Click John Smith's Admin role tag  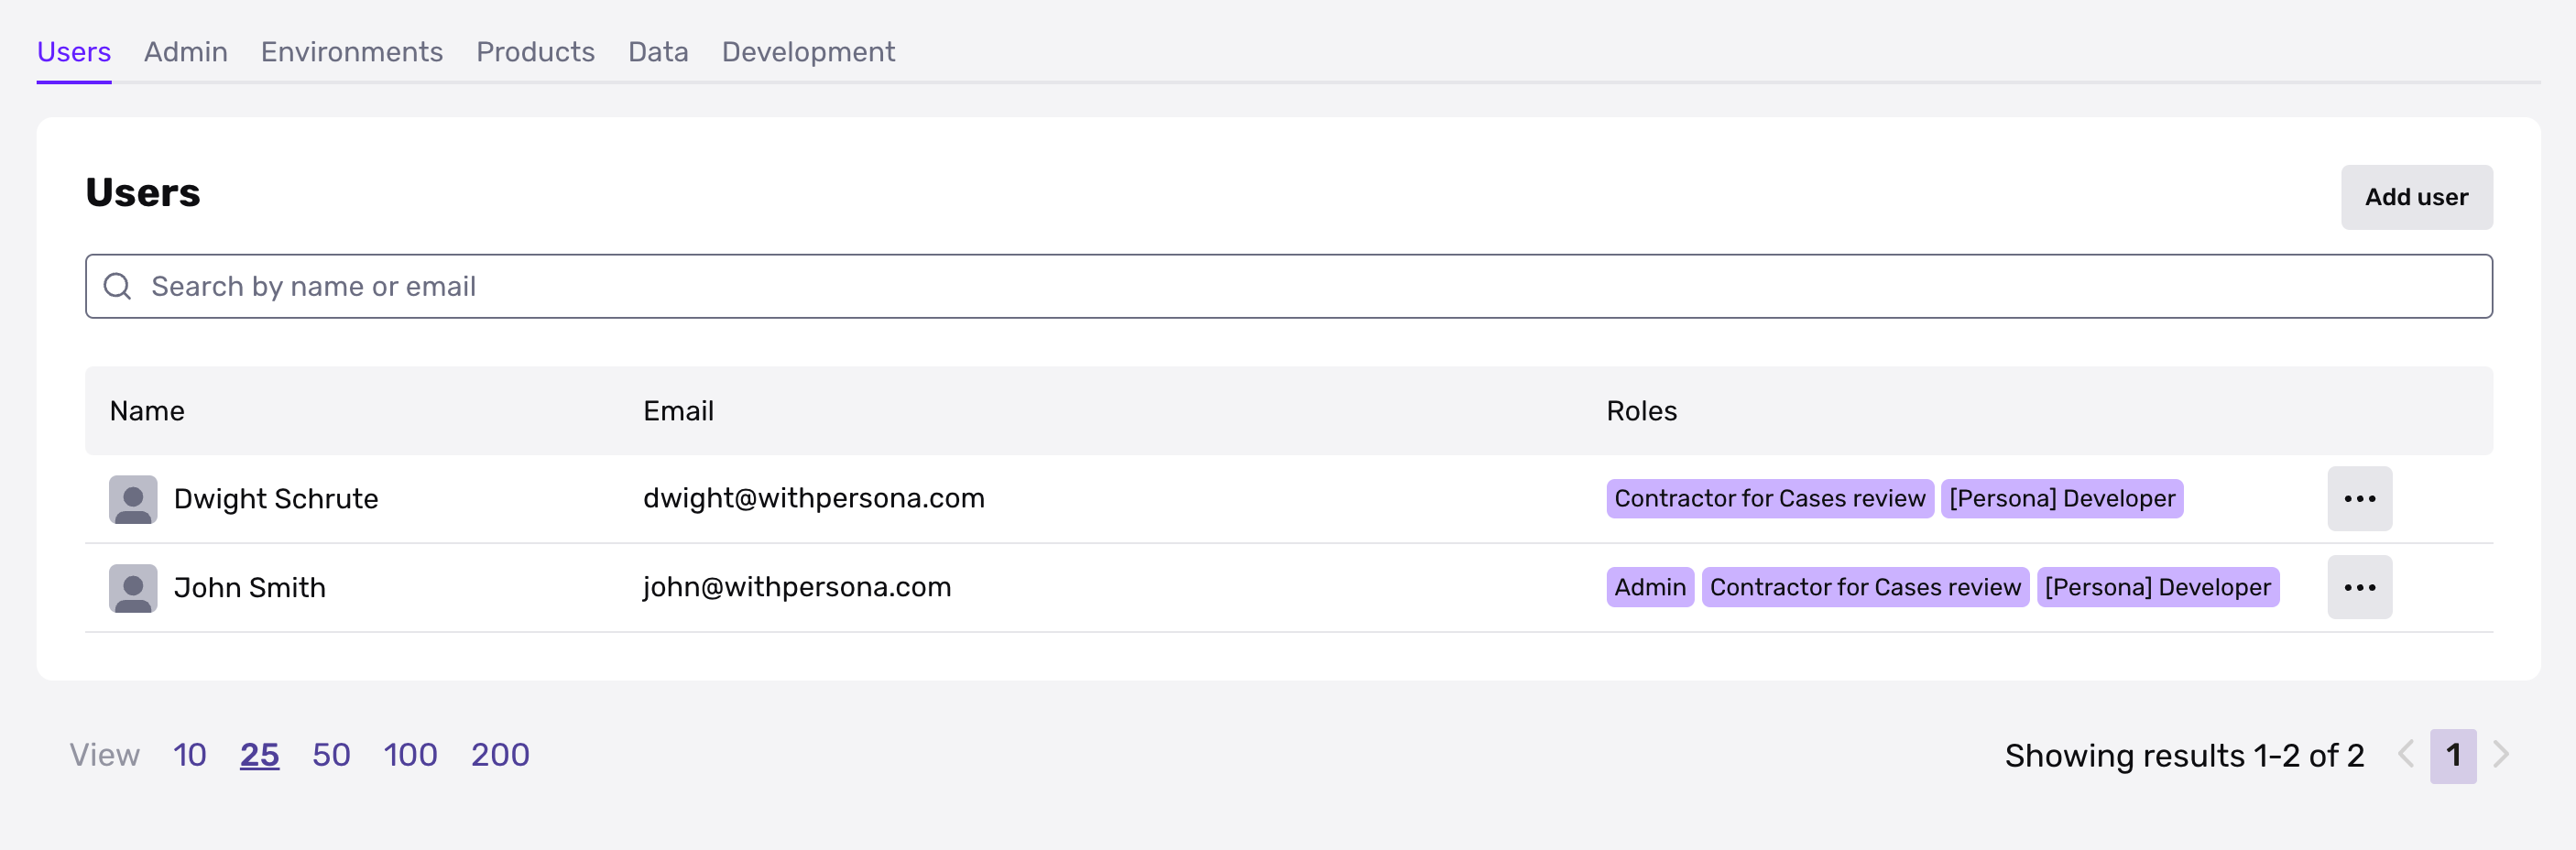1649,588
